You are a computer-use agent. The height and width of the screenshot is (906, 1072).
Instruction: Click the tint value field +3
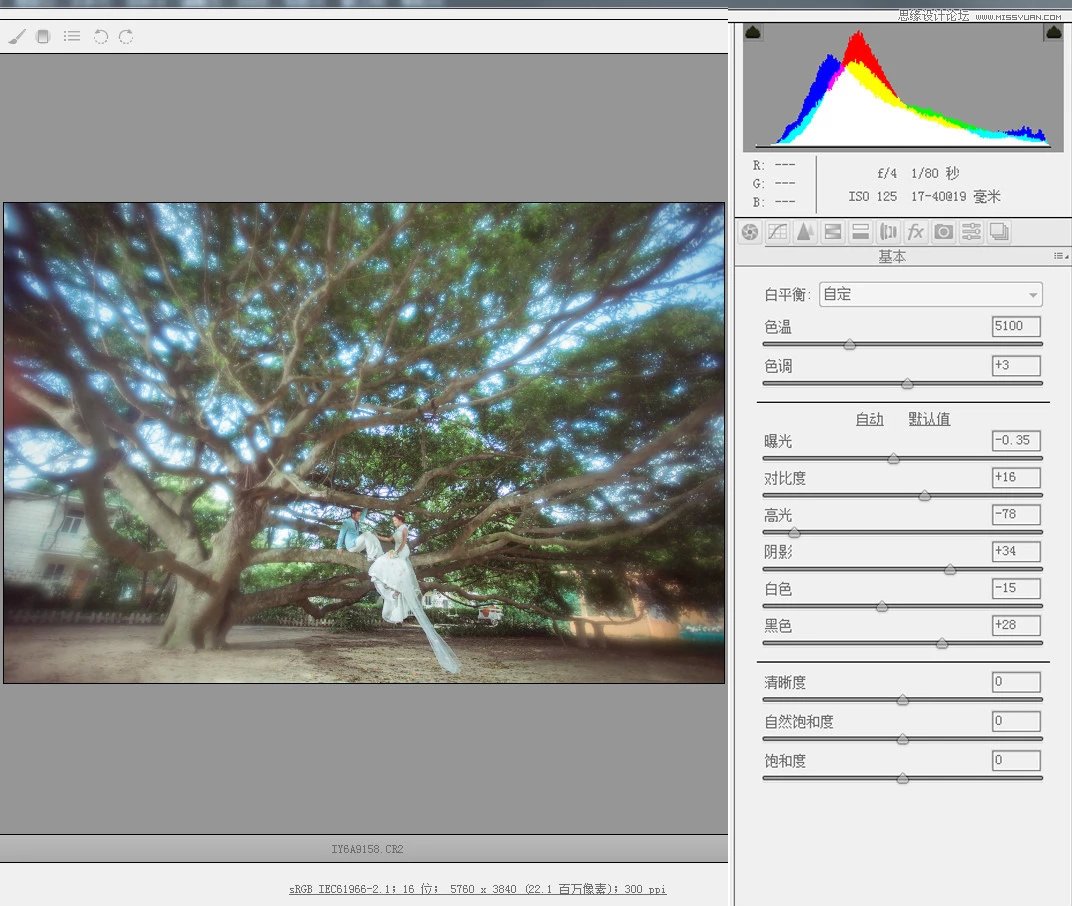[x=1016, y=365]
